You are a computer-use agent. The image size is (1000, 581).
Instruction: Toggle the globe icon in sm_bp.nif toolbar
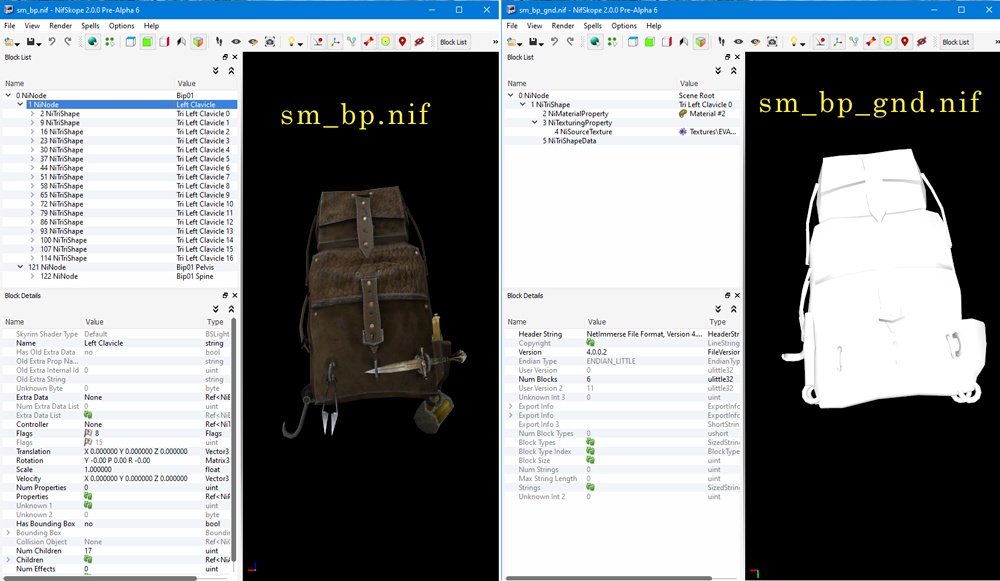[91, 42]
